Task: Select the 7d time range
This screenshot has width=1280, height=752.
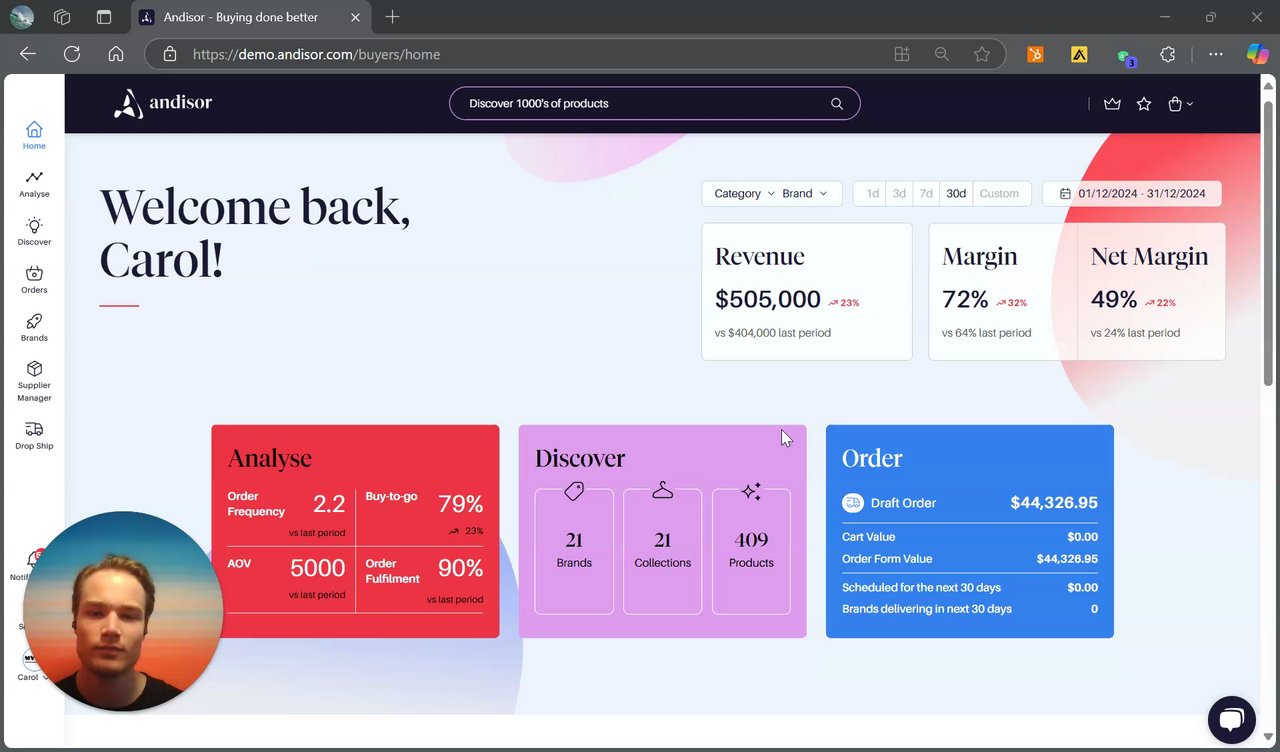Action: 926,194
